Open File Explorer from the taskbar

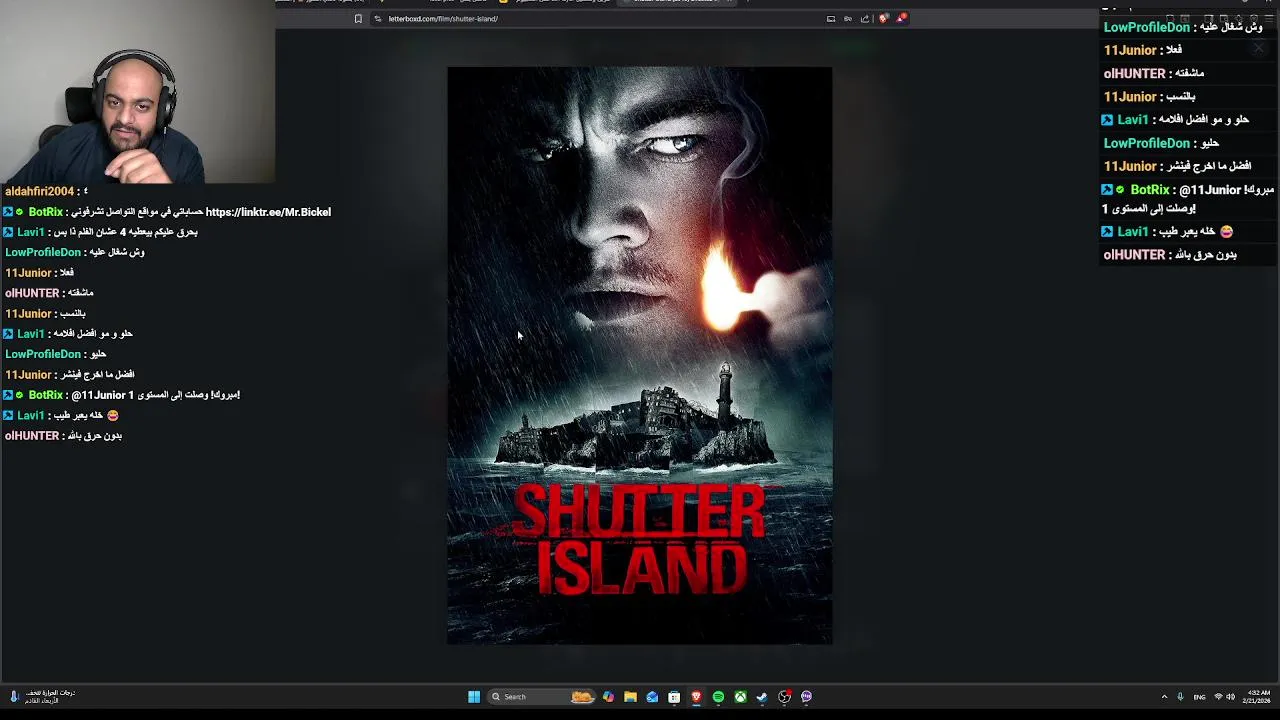point(630,697)
